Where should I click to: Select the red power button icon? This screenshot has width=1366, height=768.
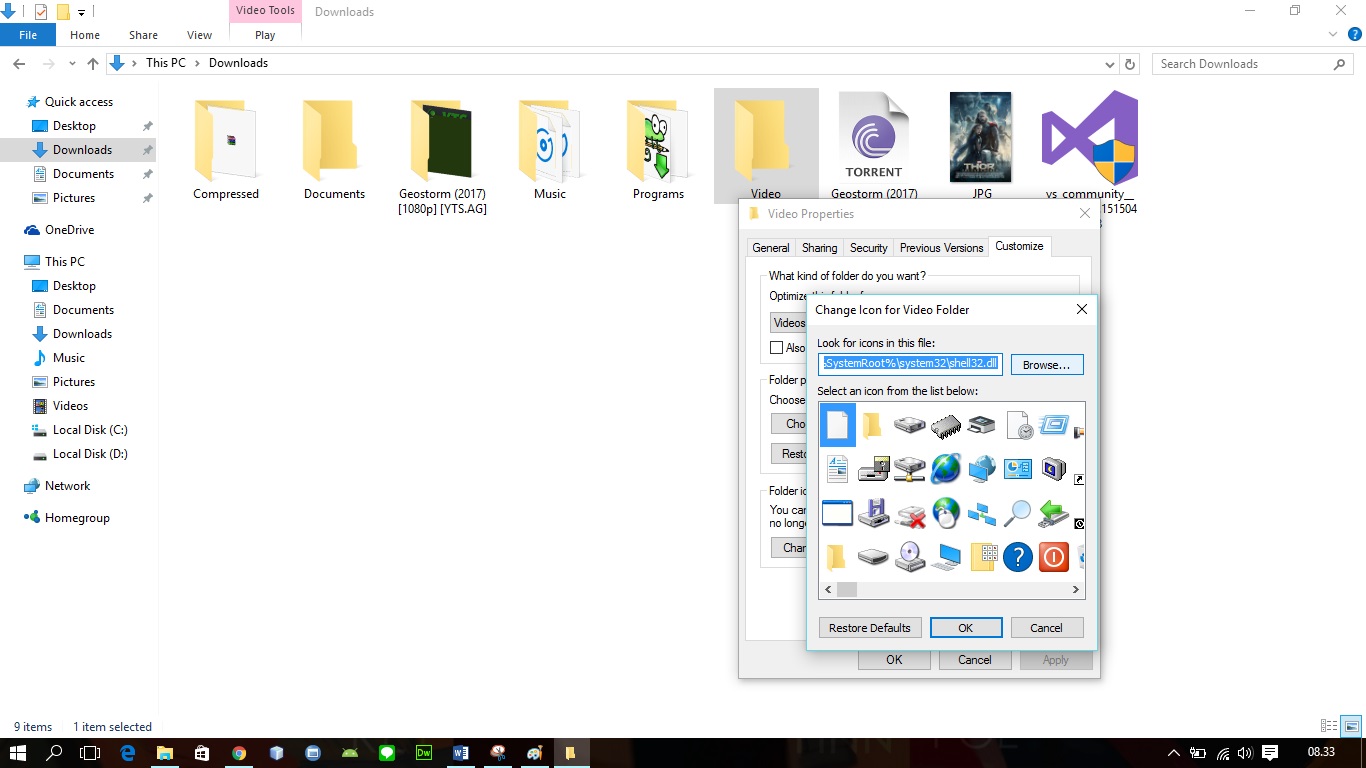tap(1054, 557)
